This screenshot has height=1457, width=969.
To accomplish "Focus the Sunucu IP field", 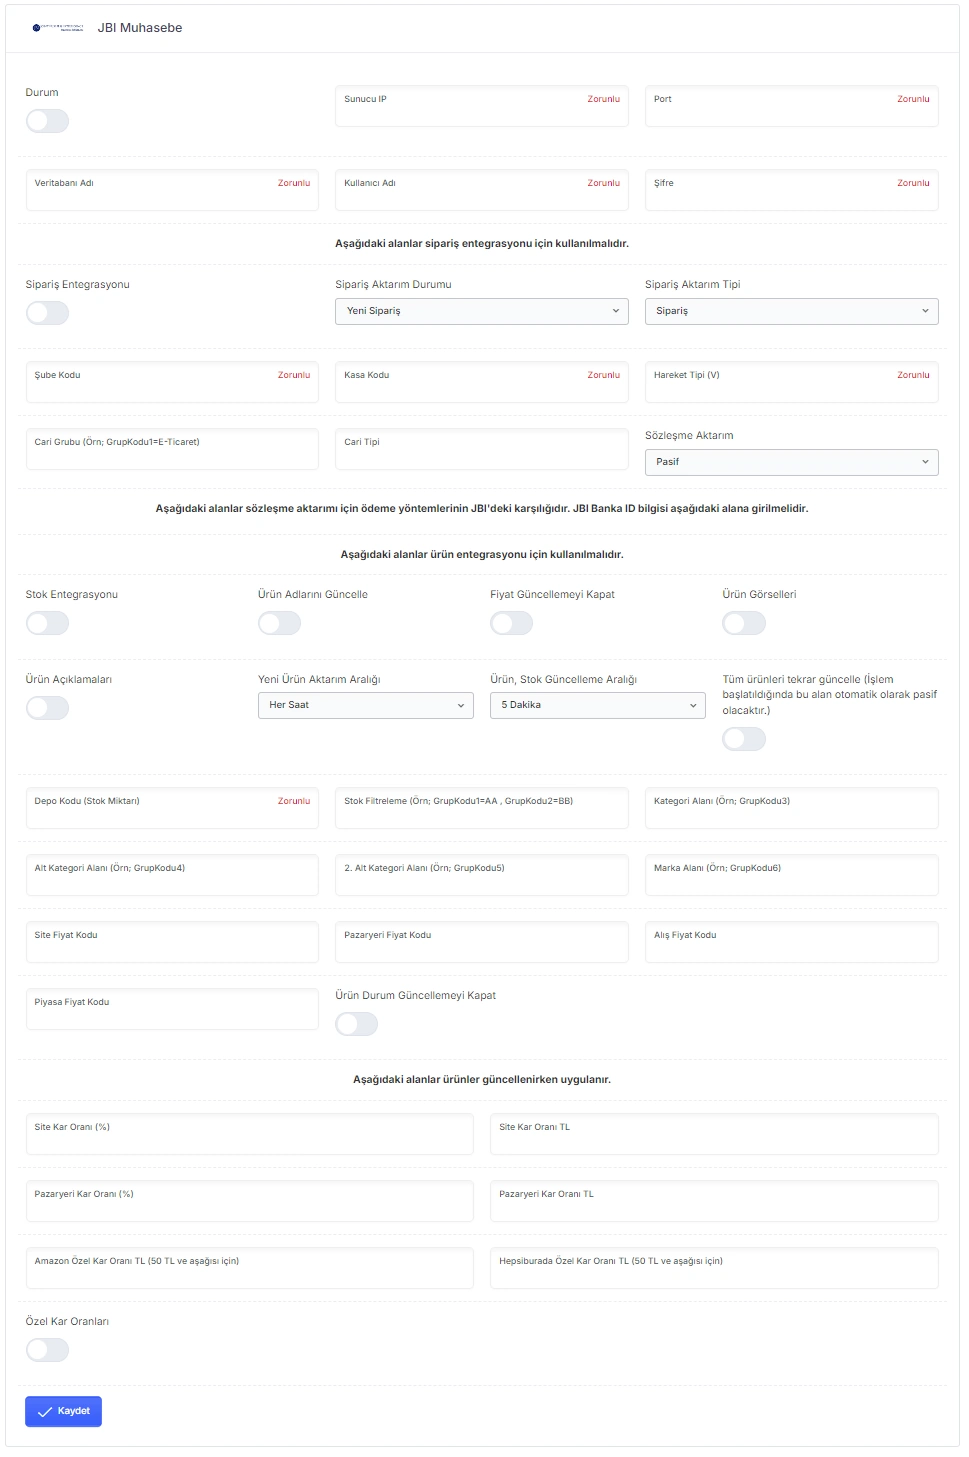I will 482,106.
